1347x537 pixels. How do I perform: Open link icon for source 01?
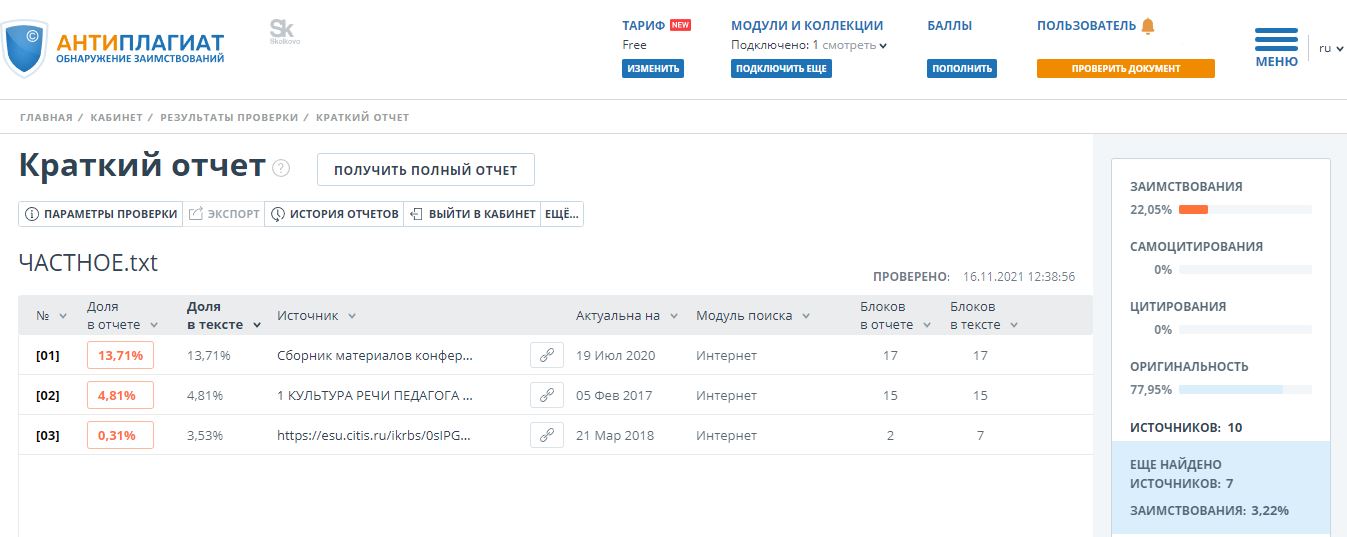pyautogui.click(x=546, y=355)
